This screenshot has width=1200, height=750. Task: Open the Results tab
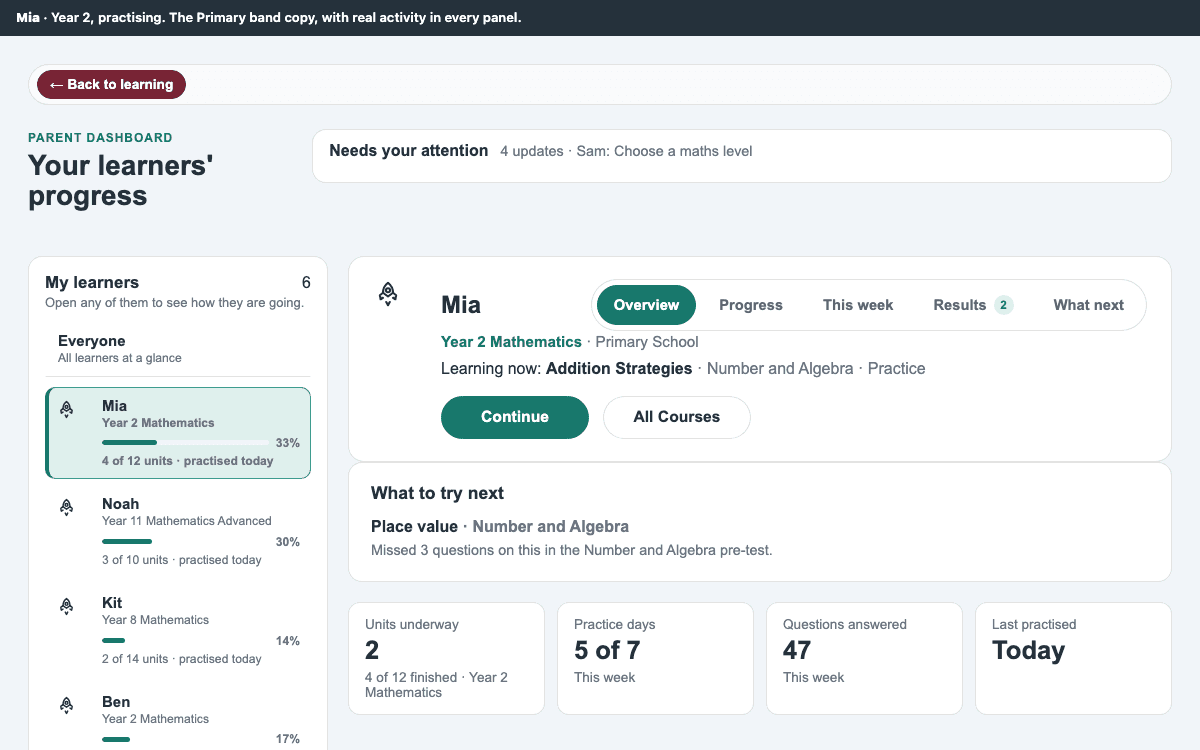(973, 305)
